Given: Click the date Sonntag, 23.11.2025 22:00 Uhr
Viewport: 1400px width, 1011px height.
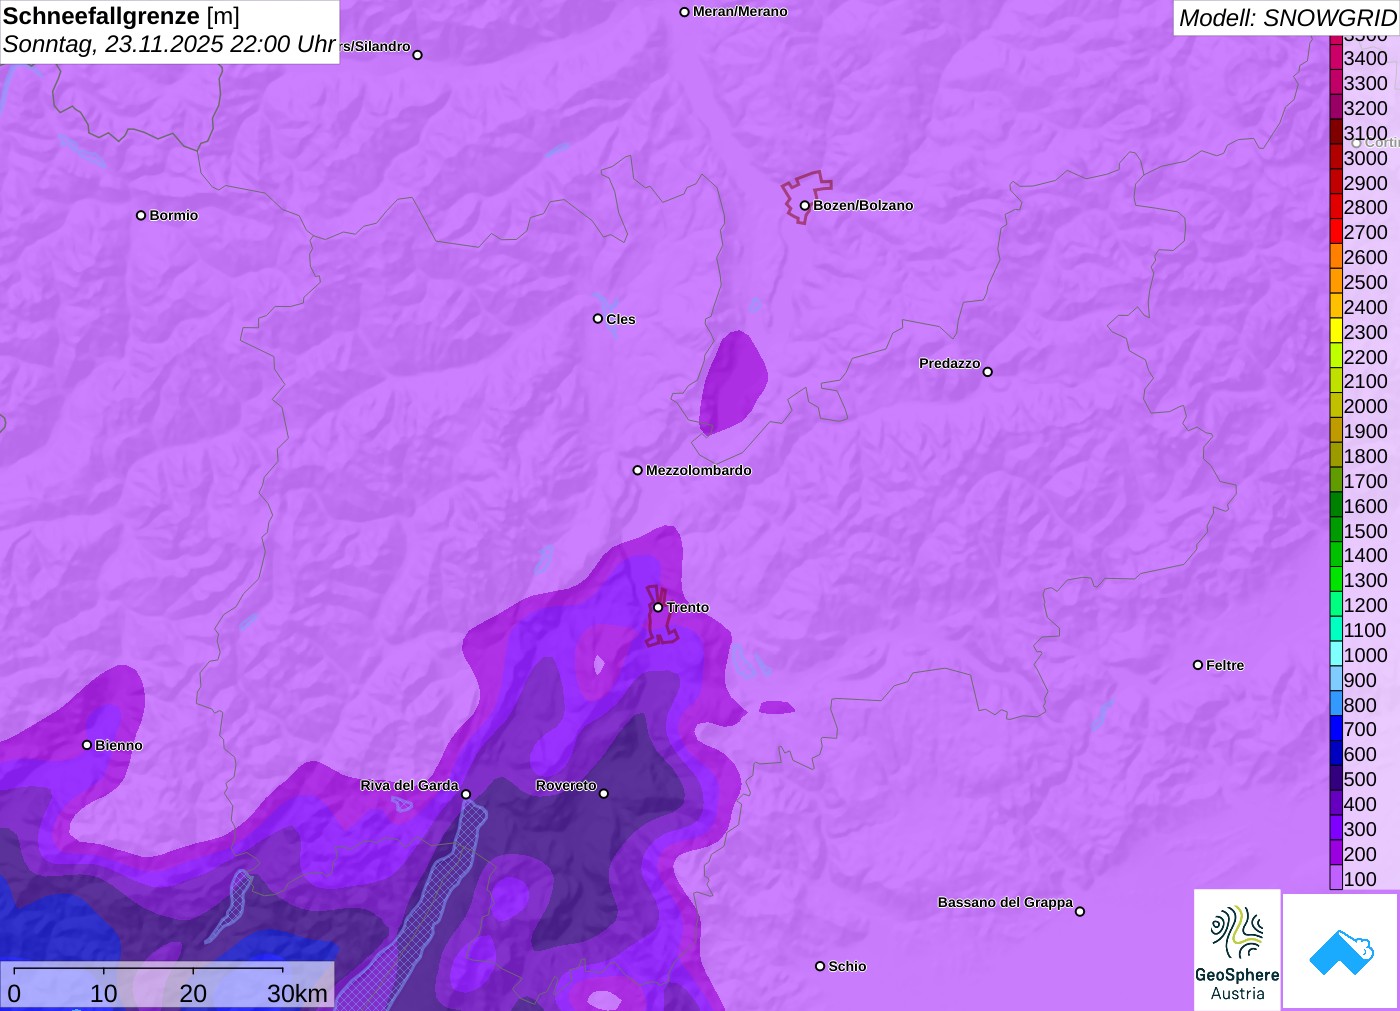Looking at the screenshot, I should [x=169, y=44].
